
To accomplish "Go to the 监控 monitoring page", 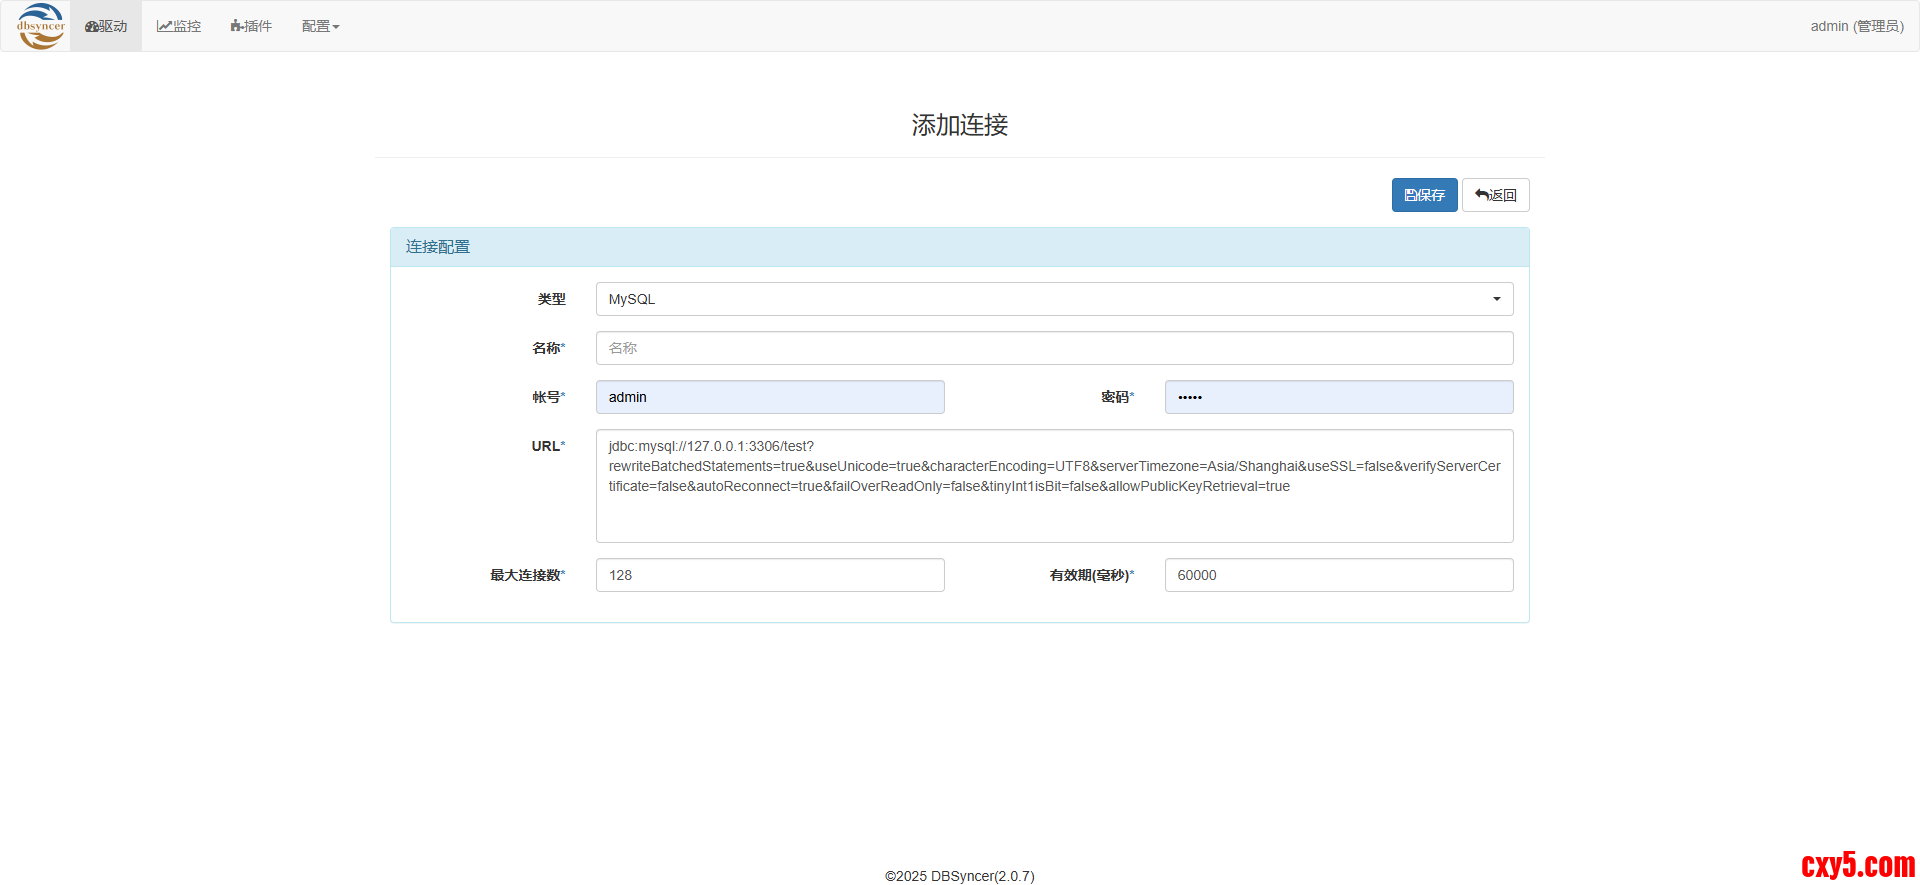I will 179,26.
